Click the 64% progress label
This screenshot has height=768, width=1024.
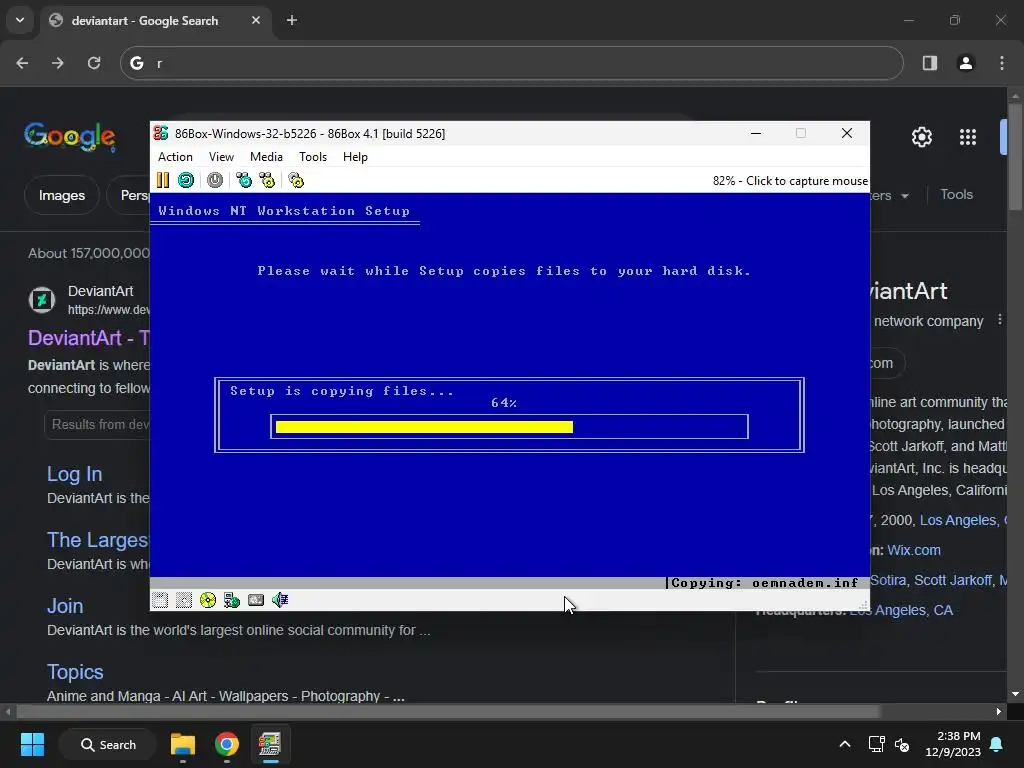(x=504, y=403)
